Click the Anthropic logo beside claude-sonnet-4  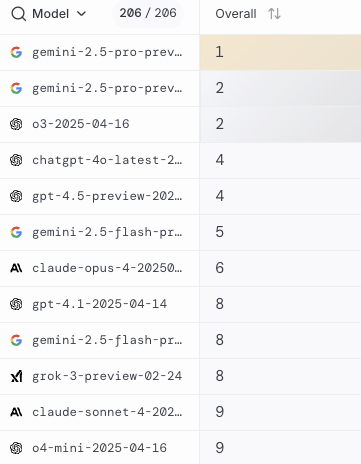pos(16,412)
